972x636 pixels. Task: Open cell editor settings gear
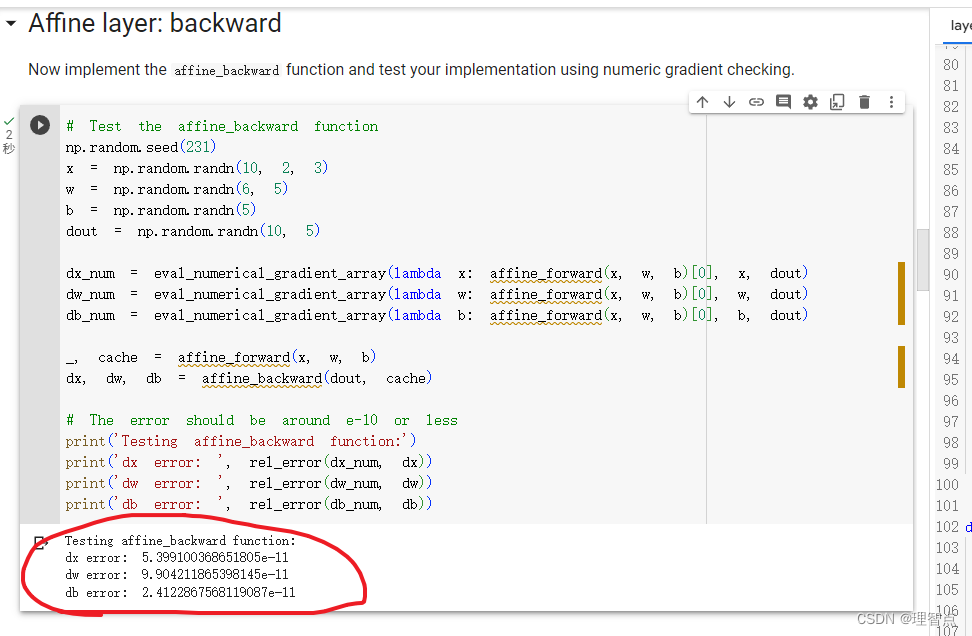[810, 102]
